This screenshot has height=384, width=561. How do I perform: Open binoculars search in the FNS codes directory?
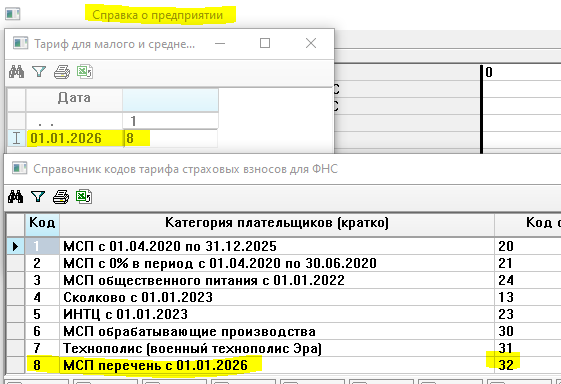click(15, 197)
